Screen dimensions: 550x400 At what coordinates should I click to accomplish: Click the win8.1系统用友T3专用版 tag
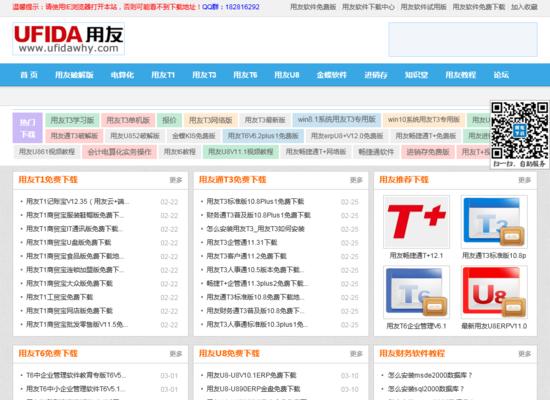coord(337,120)
